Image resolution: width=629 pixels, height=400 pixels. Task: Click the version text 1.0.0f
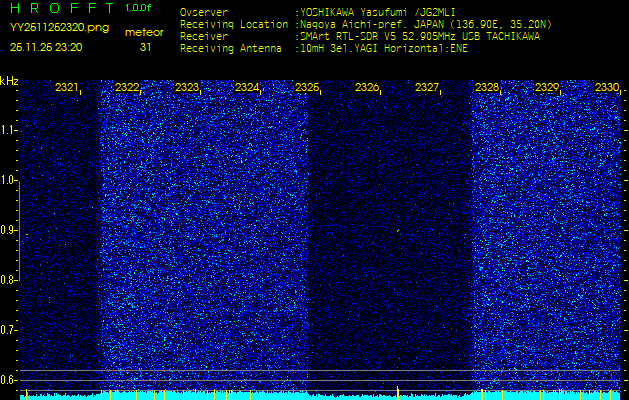point(138,8)
